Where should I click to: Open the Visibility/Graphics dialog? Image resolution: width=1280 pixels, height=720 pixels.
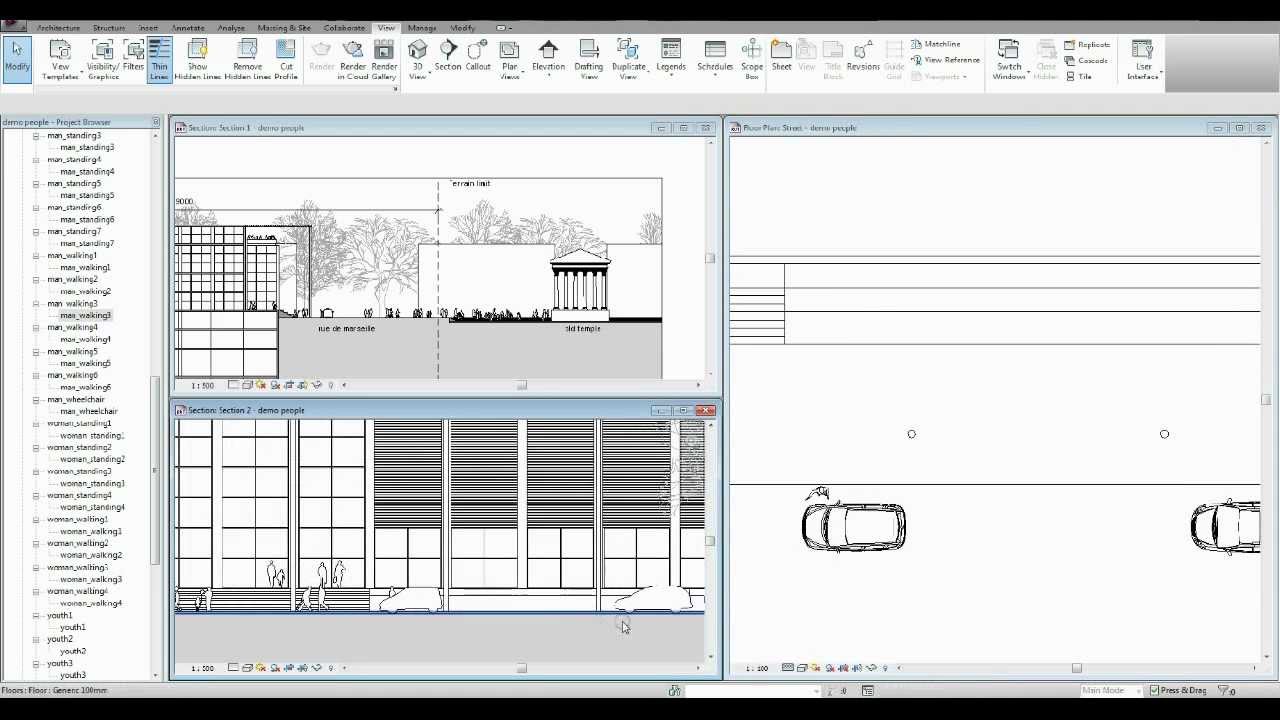103,59
